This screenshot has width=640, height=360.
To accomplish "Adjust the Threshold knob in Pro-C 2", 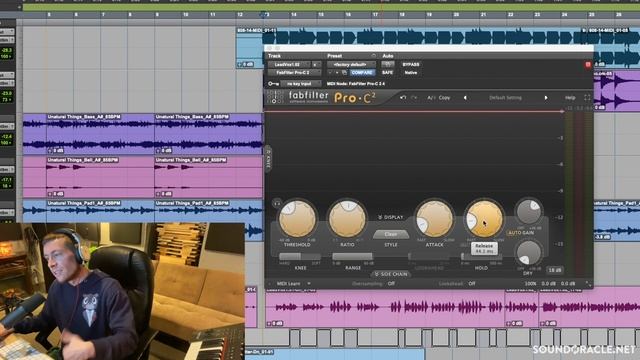I will 298,219.
